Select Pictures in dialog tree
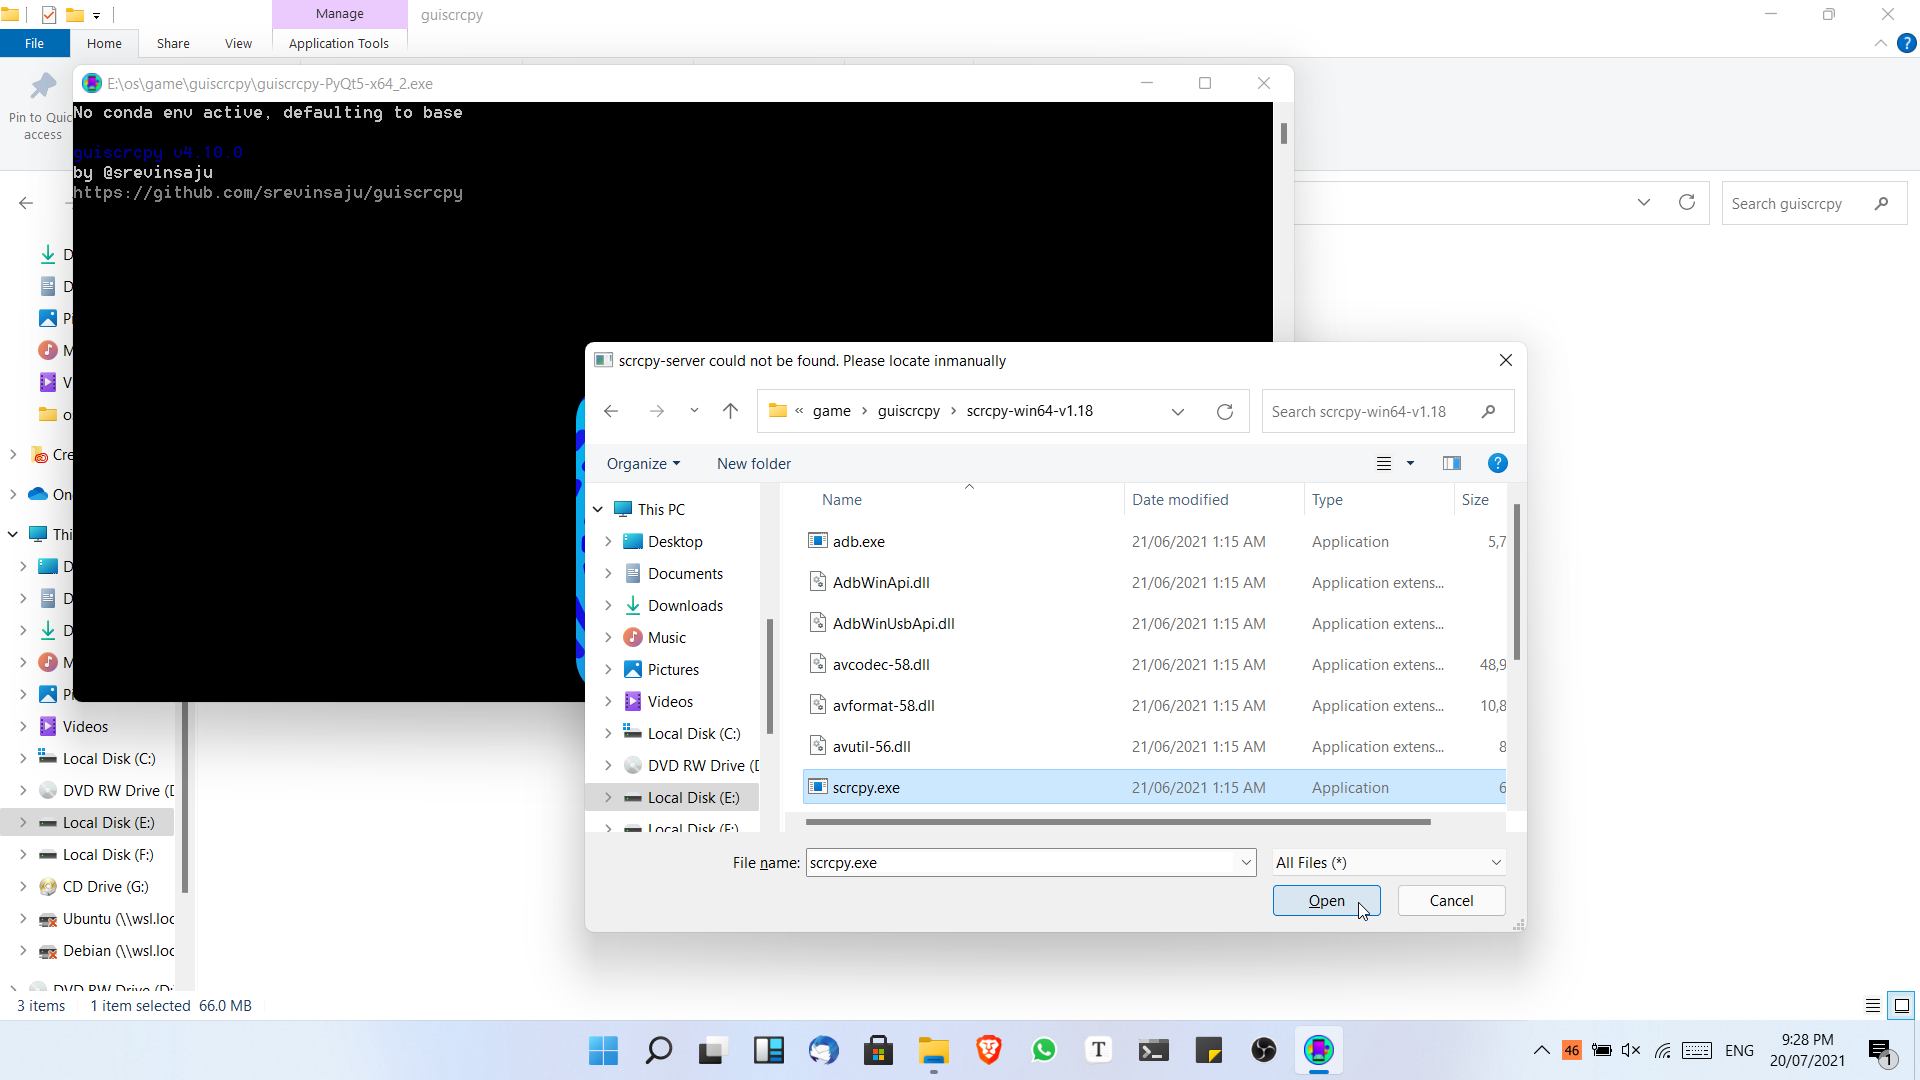The width and height of the screenshot is (1920, 1080). [673, 669]
